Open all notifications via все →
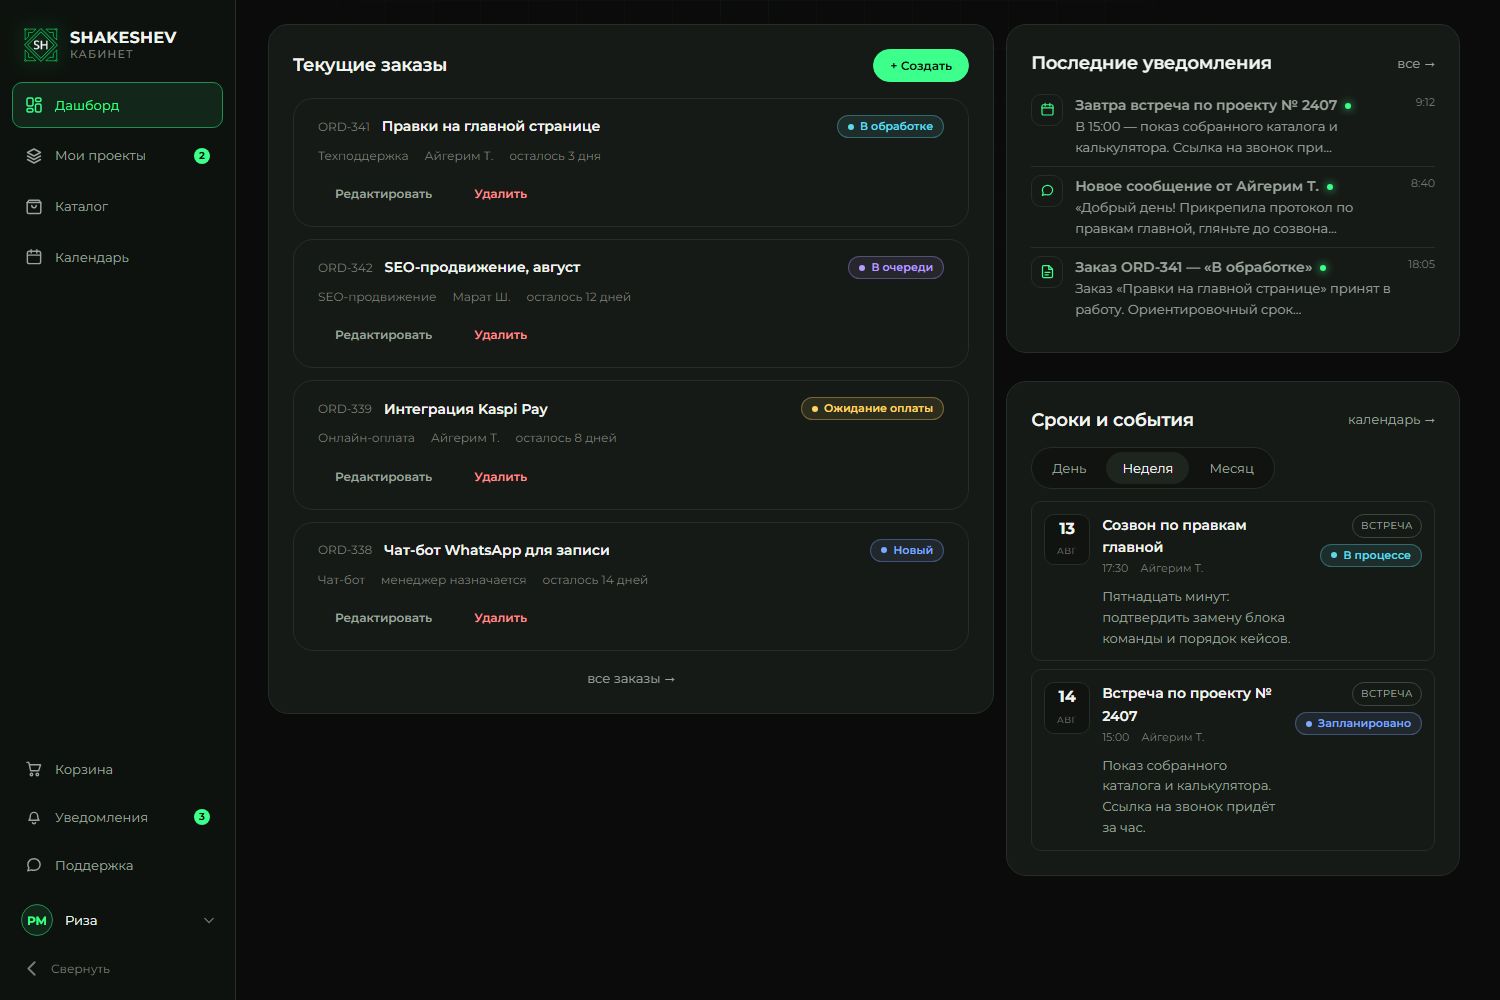1500x1000 pixels. 1416,63
